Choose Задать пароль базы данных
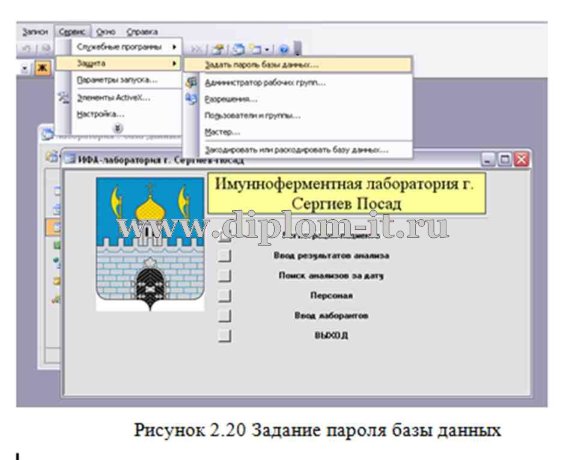This screenshot has width=569, height=460. tap(298, 65)
